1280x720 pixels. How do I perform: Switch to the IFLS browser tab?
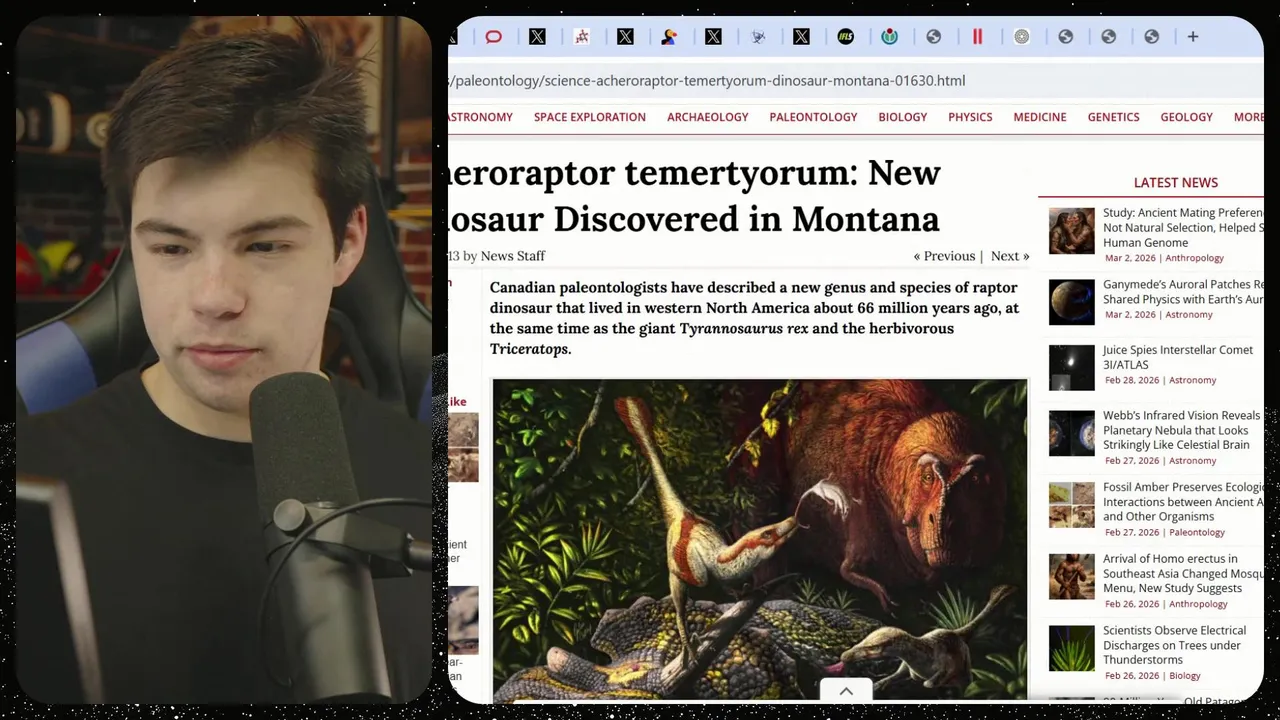(845, 37)
